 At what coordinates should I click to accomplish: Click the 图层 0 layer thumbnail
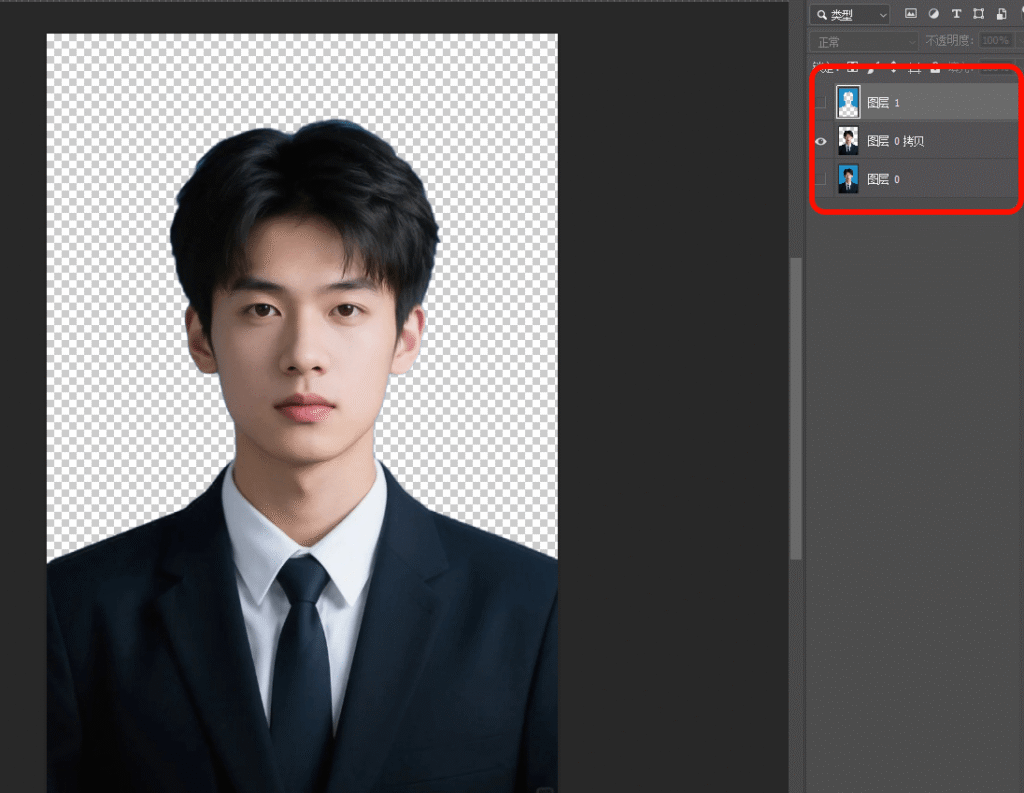[x=848, y=179]
